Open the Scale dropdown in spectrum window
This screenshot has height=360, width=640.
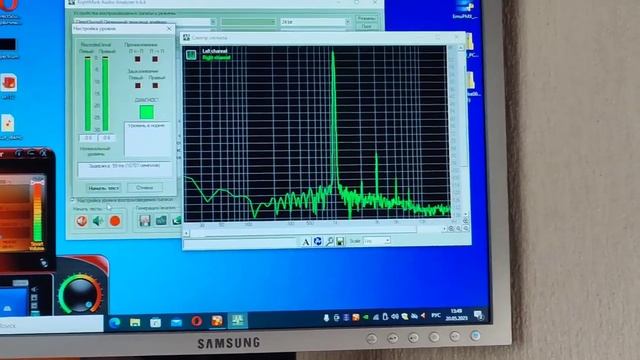tap(376, 241)
